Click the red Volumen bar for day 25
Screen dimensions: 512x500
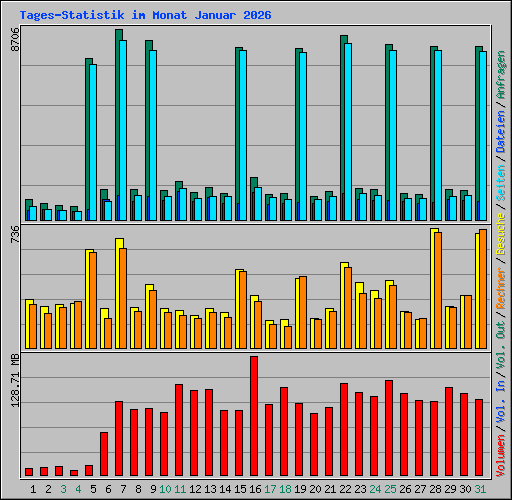389,428
